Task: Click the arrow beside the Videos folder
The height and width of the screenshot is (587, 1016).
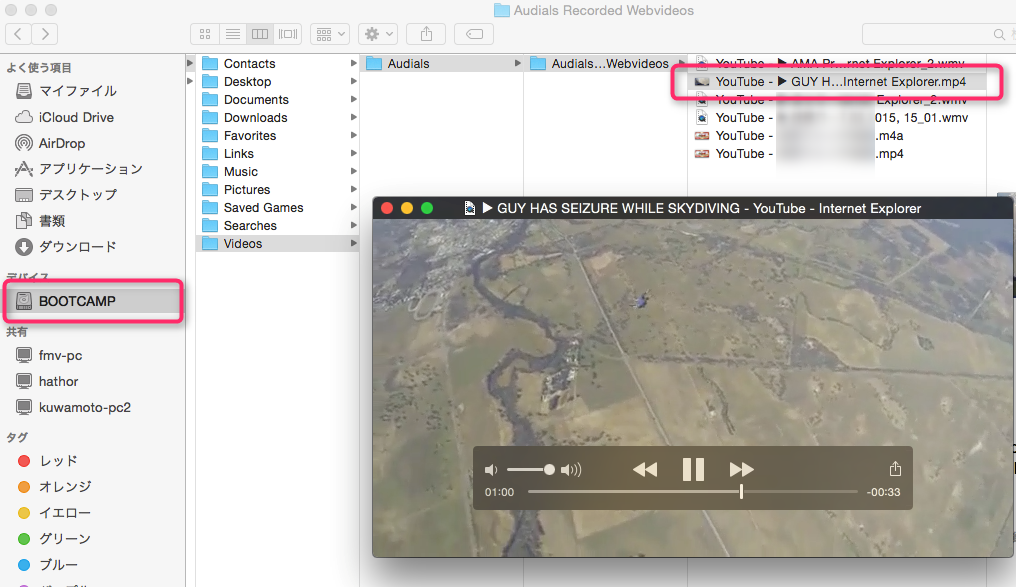Action: [x=354, y=244]
